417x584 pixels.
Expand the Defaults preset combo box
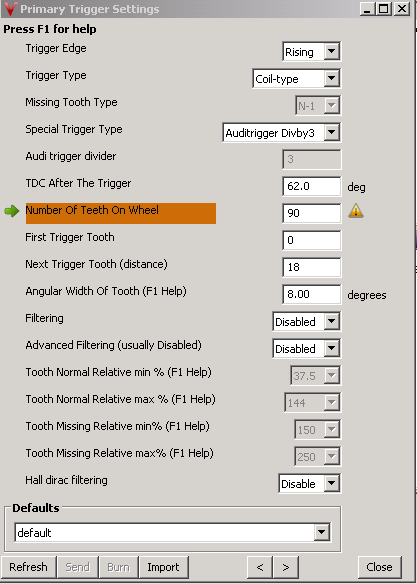172,533
